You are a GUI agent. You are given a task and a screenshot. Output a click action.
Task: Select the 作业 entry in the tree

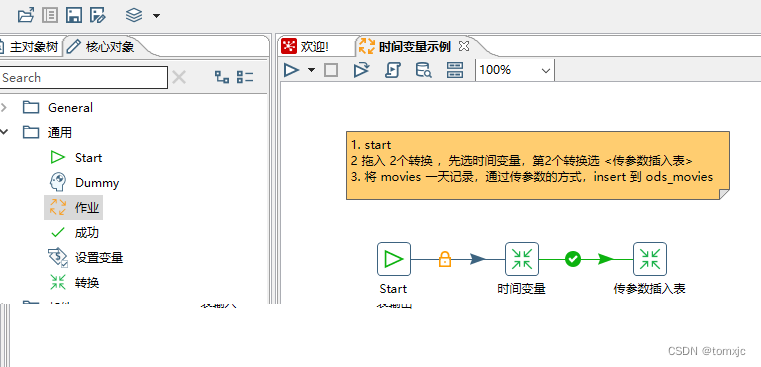point(87,208)
